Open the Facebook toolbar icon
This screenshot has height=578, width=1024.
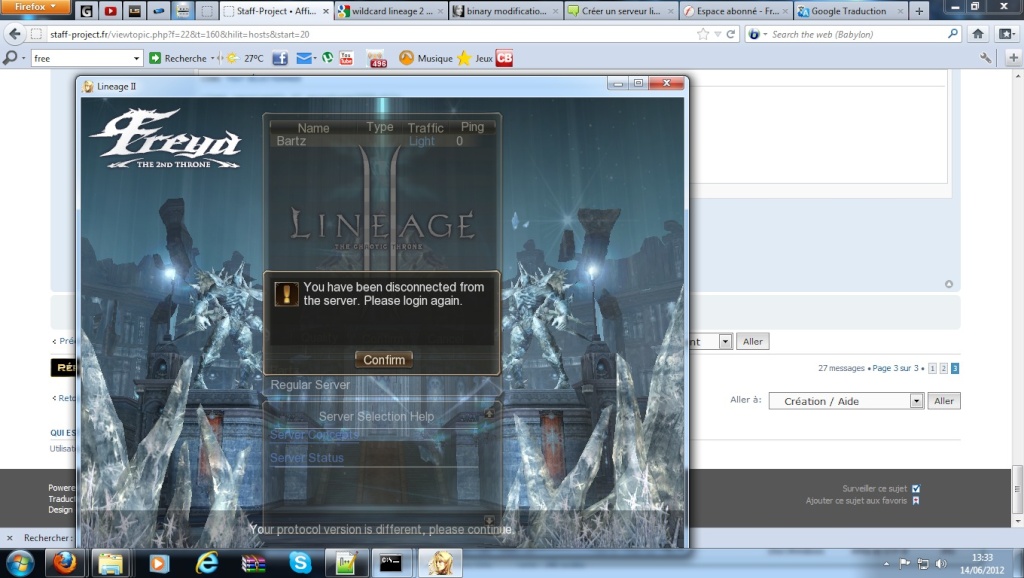pos(280,58)
